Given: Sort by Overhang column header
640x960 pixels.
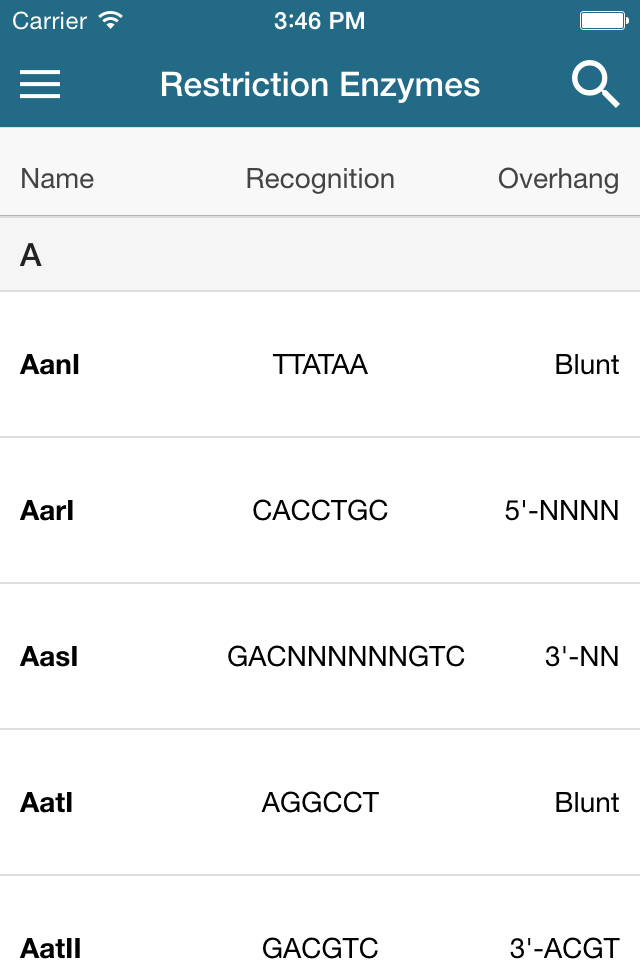Looking at the screenshot, I should pos(558,179).
